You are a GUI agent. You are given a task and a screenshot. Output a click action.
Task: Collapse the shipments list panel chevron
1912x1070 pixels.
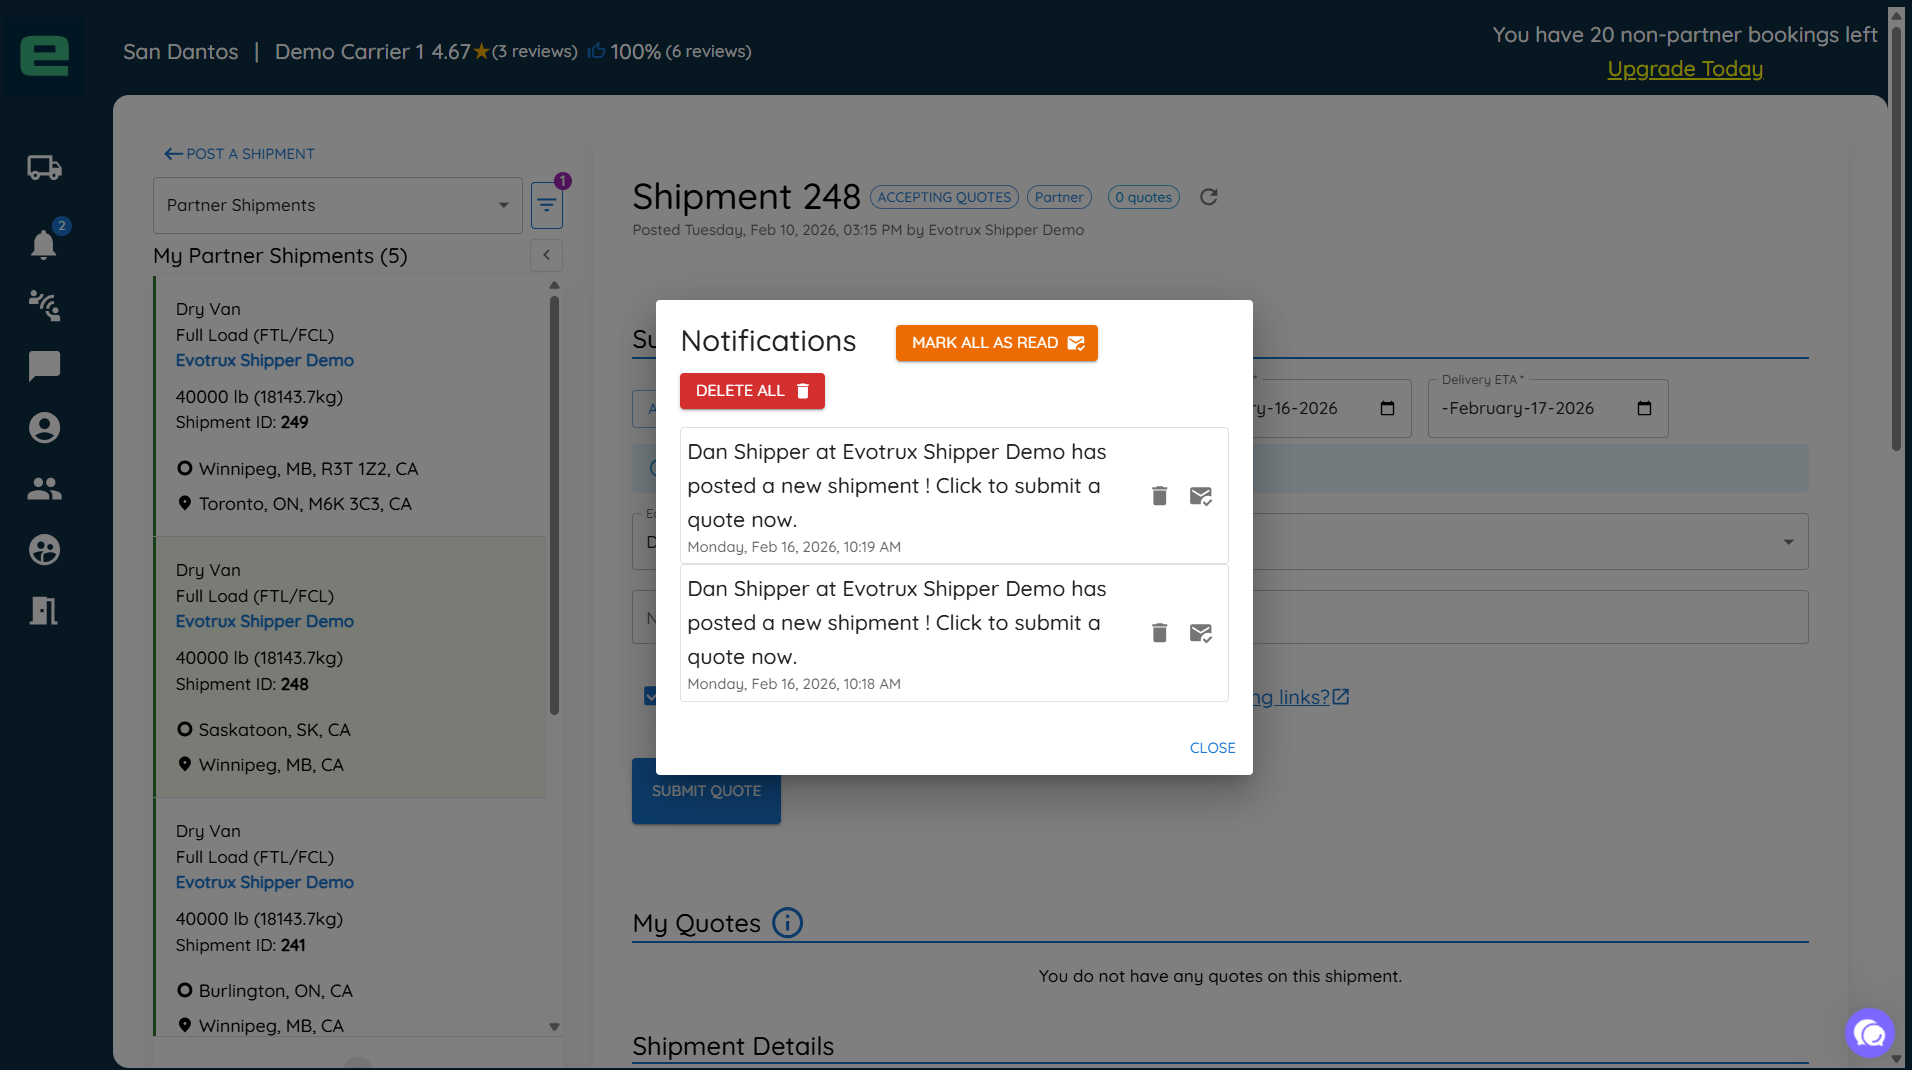546,255
